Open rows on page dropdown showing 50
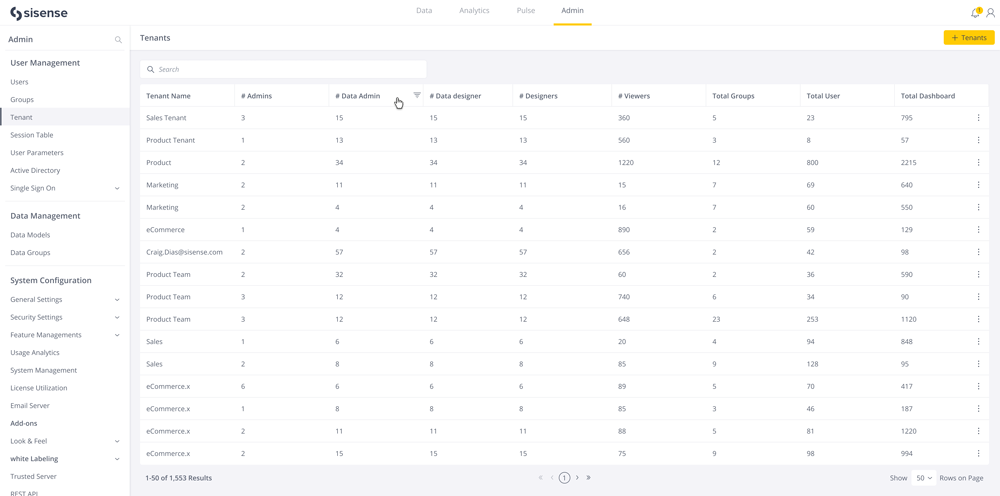 923,478
